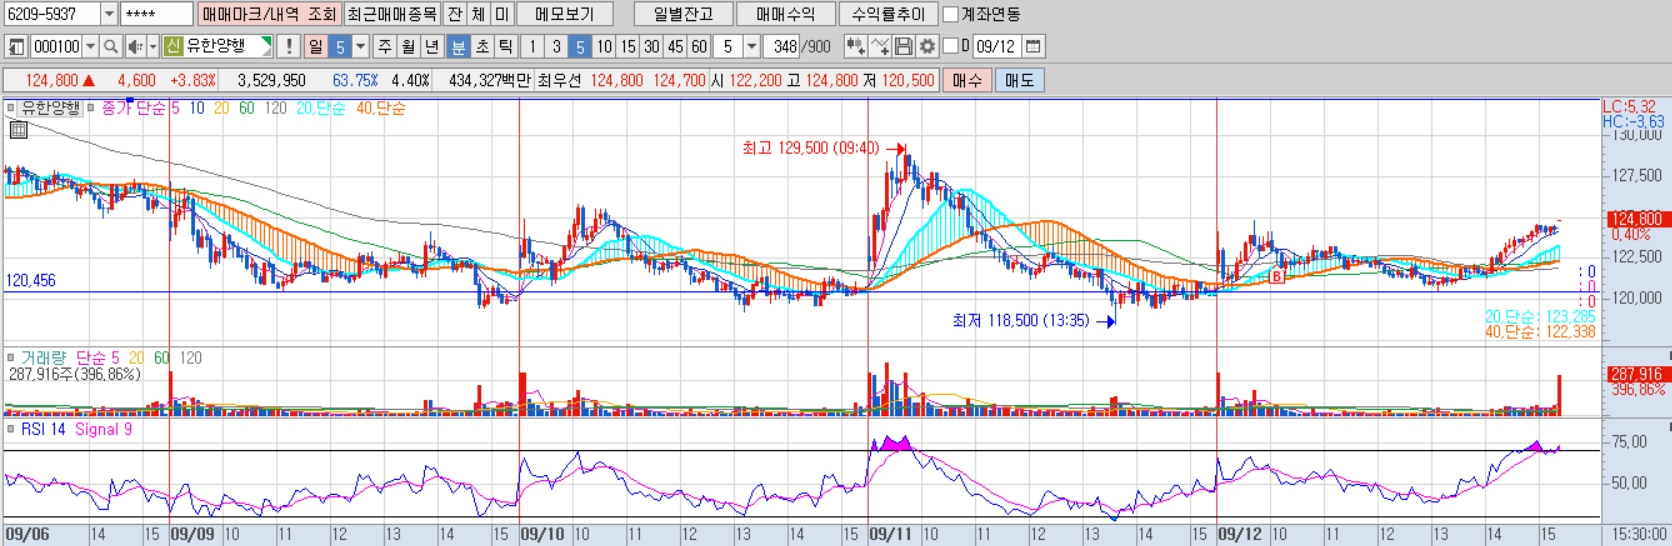Image resolution: width=1672 pixels, height=546 pixels.
Task: Click the 40,단순 orange legend entry
Action: click(x=381, y=107)
